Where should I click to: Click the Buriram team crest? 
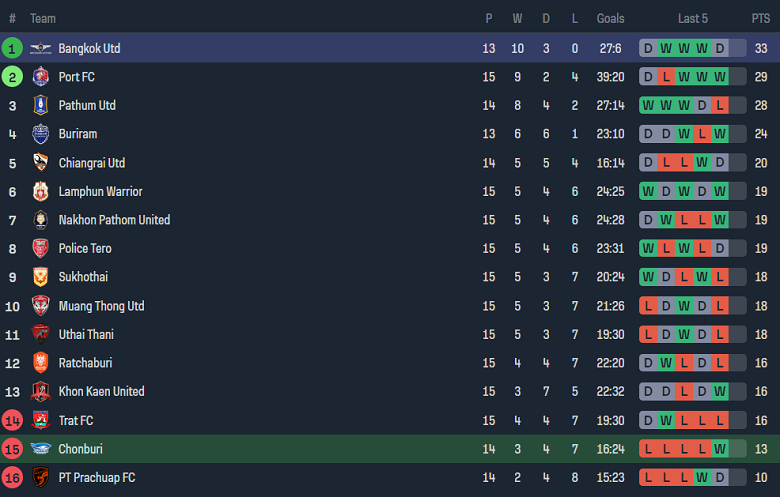(x=40, y=134)
